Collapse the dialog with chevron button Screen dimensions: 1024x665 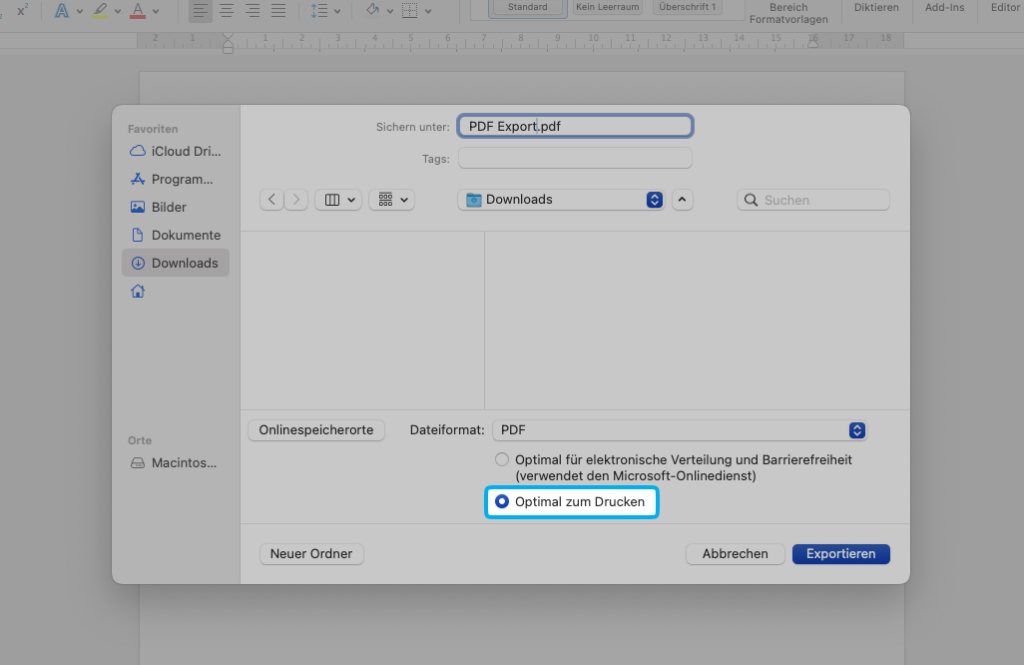click(682, 200)
